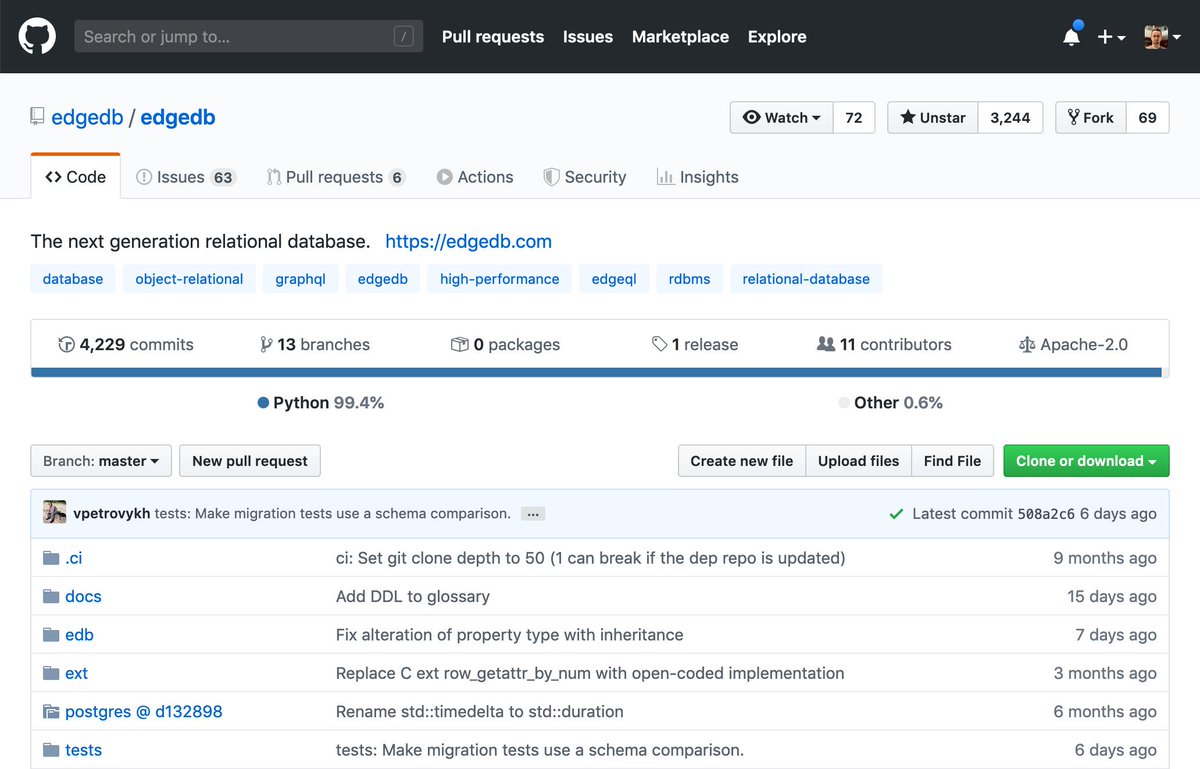Focus the Search or jump to field
The image size is (1200, 769).
[x=248, y=37]
